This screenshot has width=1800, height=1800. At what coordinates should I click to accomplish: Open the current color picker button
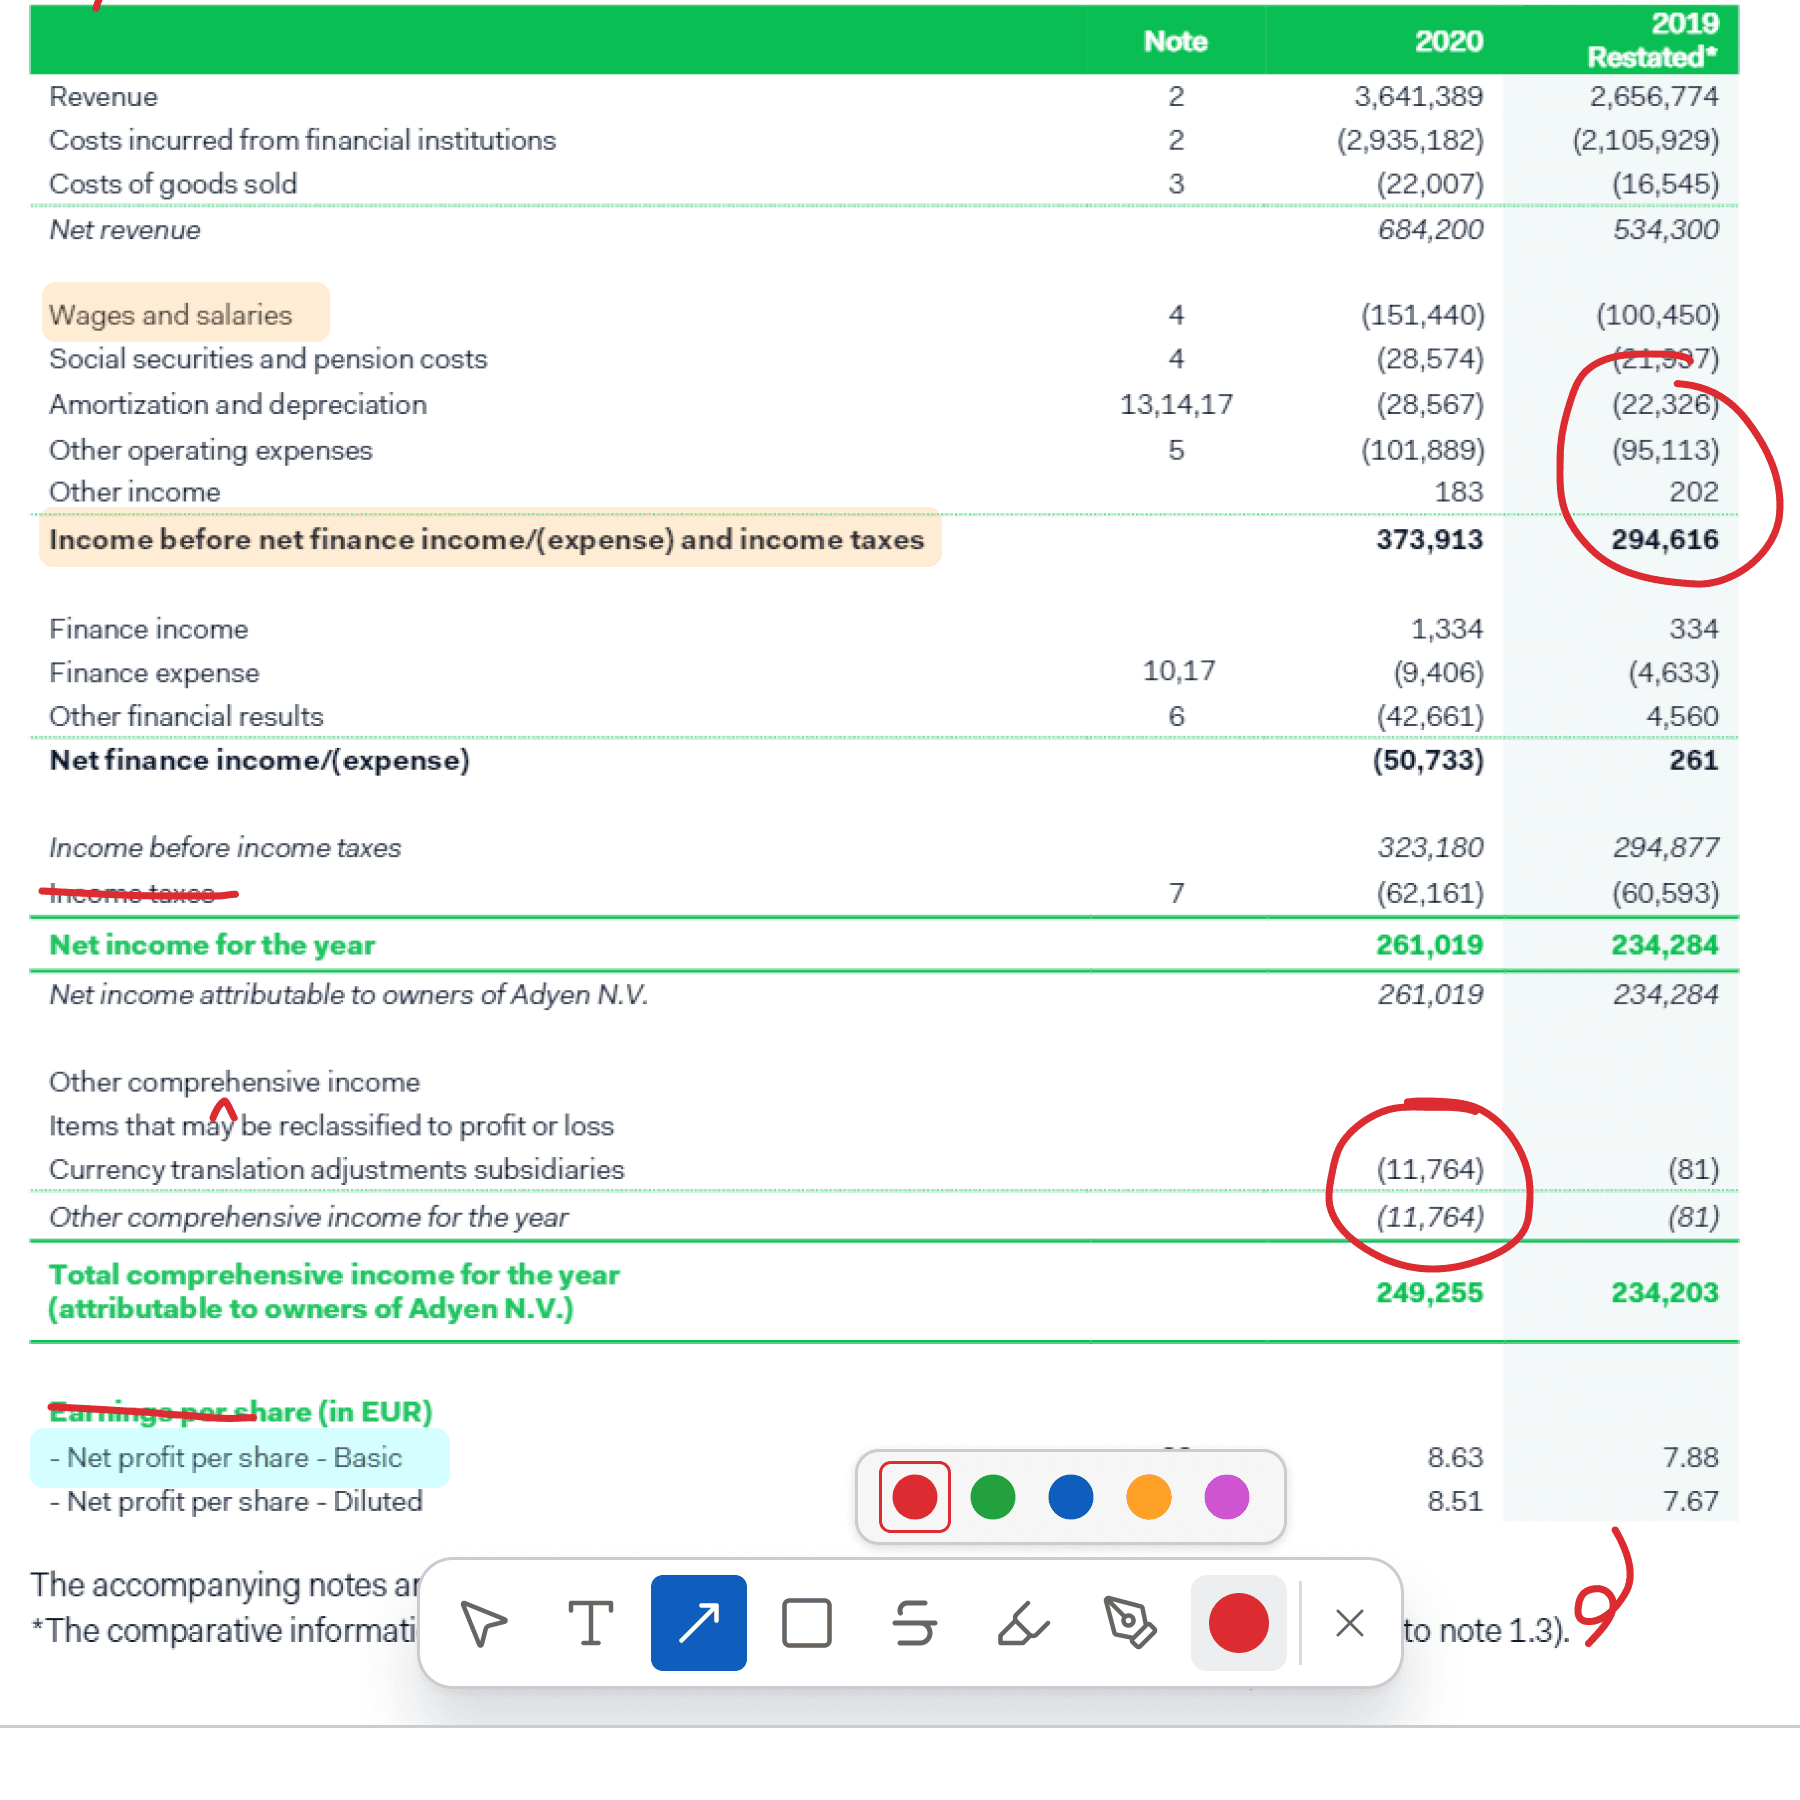1238,1622
